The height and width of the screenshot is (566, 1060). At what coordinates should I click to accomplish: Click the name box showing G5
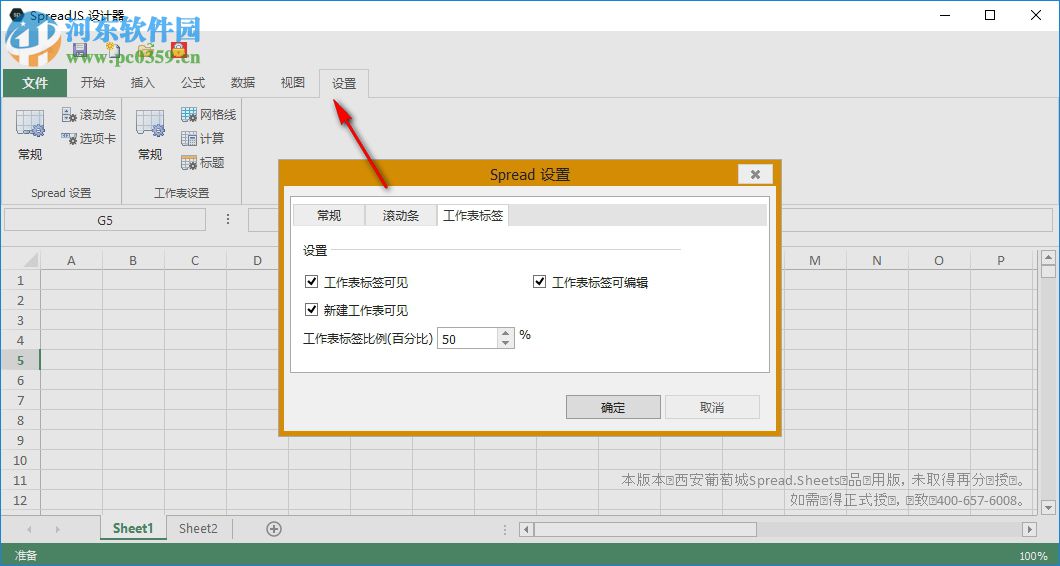click(105, 220)
